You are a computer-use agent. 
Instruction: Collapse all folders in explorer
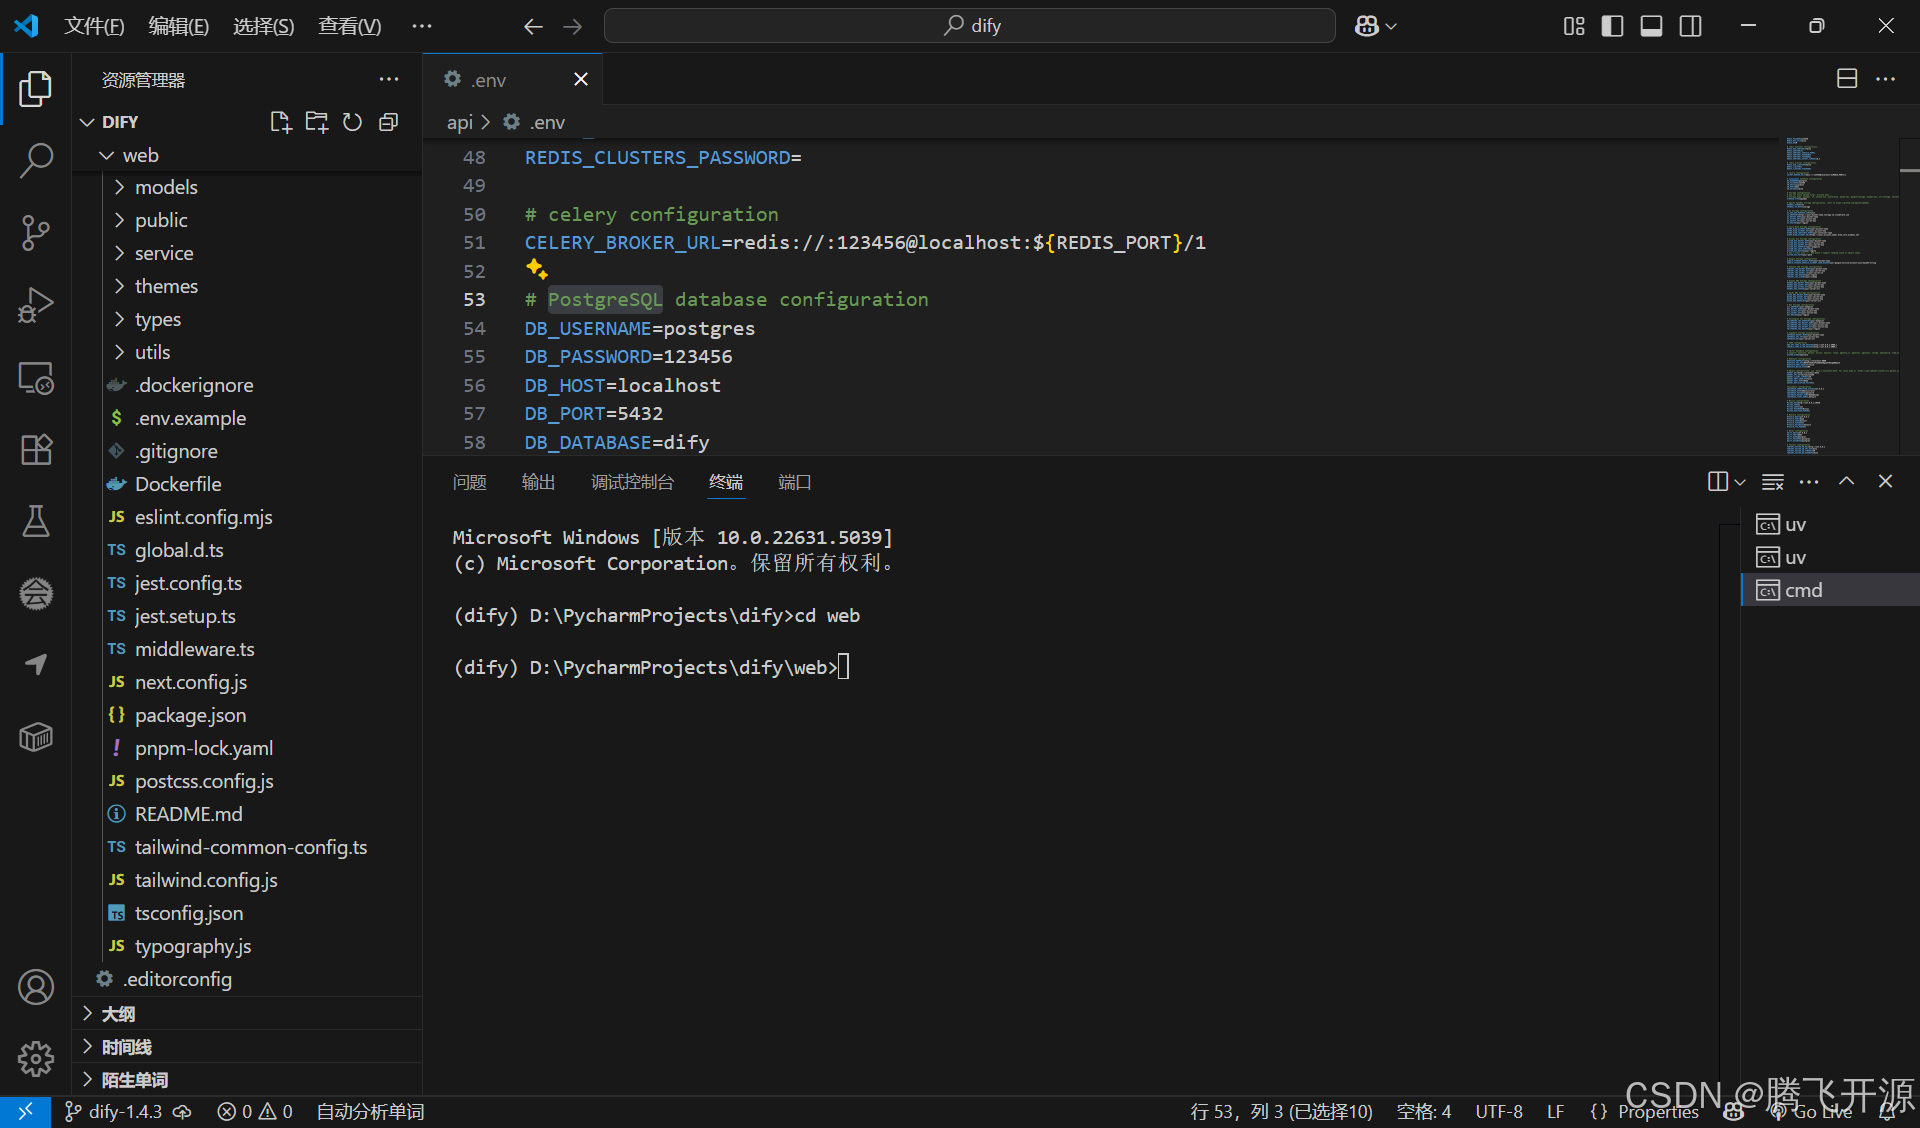tap(389, 122)
